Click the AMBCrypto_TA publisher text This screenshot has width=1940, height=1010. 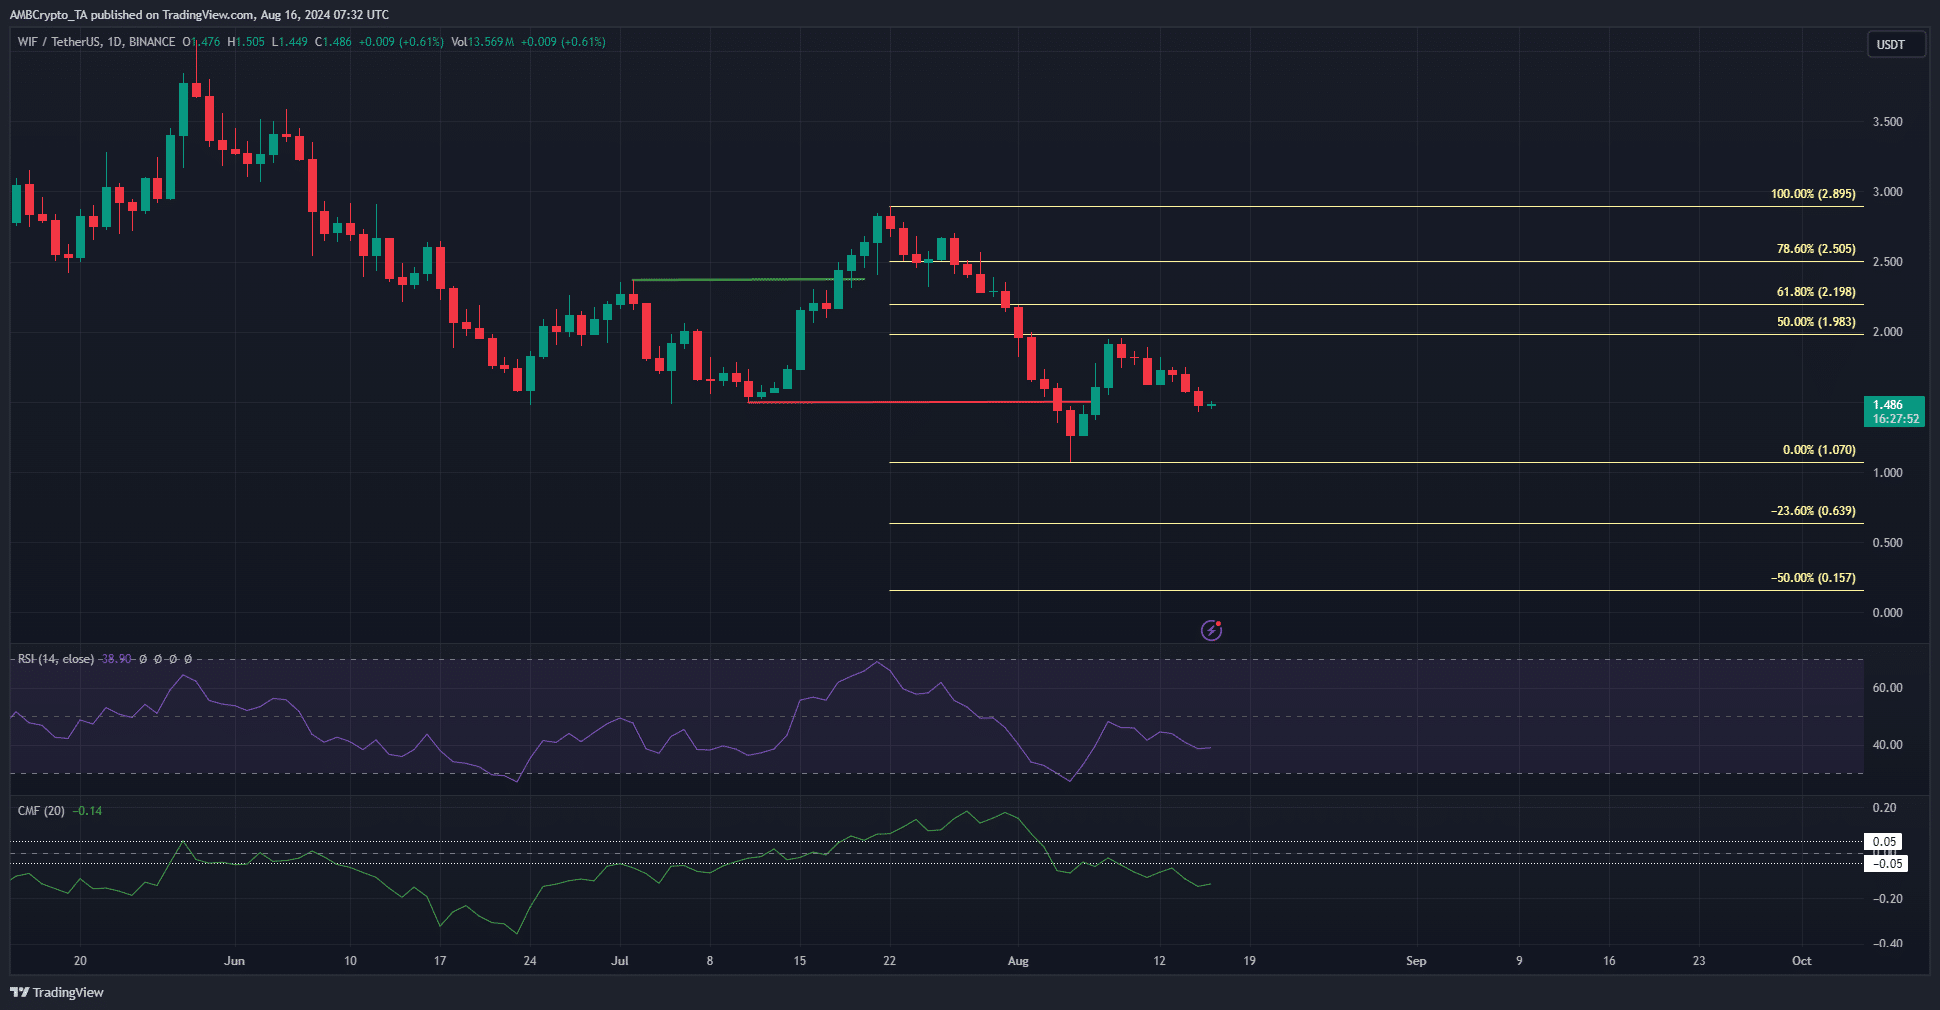[48, 15]
